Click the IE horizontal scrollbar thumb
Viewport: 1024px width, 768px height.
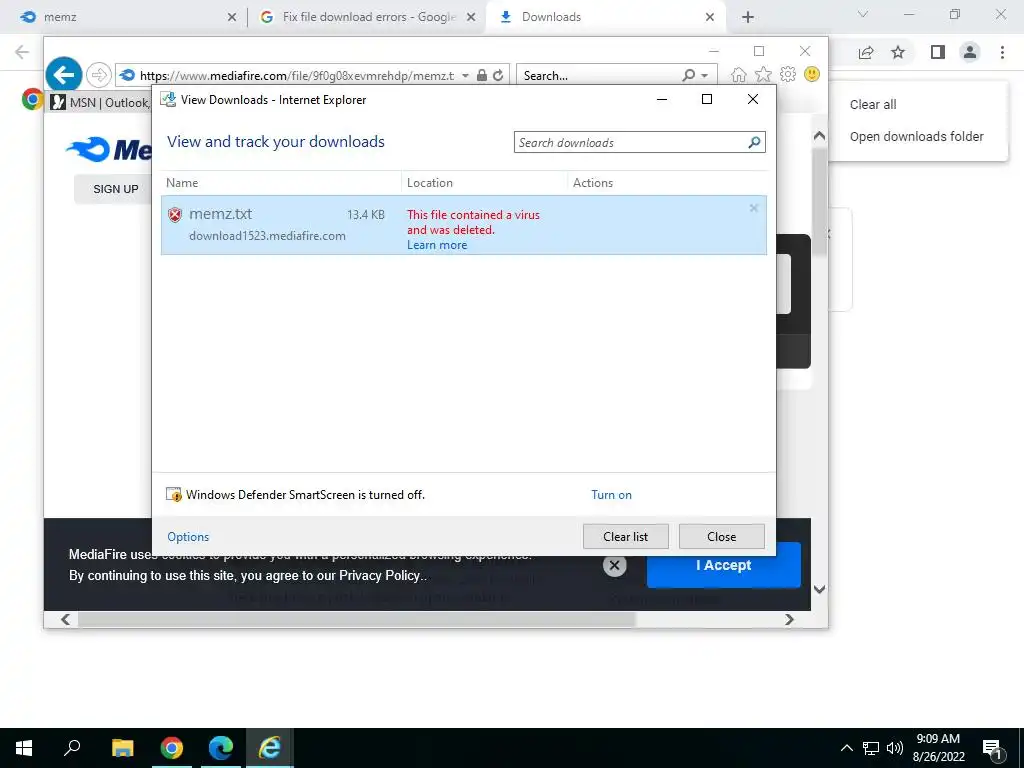(357, 619)
